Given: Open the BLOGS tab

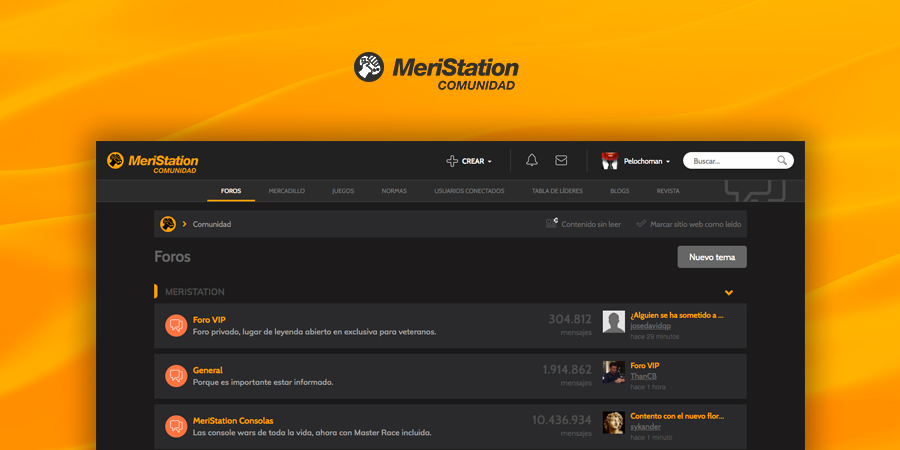Looking at the screenshot, I should click(619, 191).
